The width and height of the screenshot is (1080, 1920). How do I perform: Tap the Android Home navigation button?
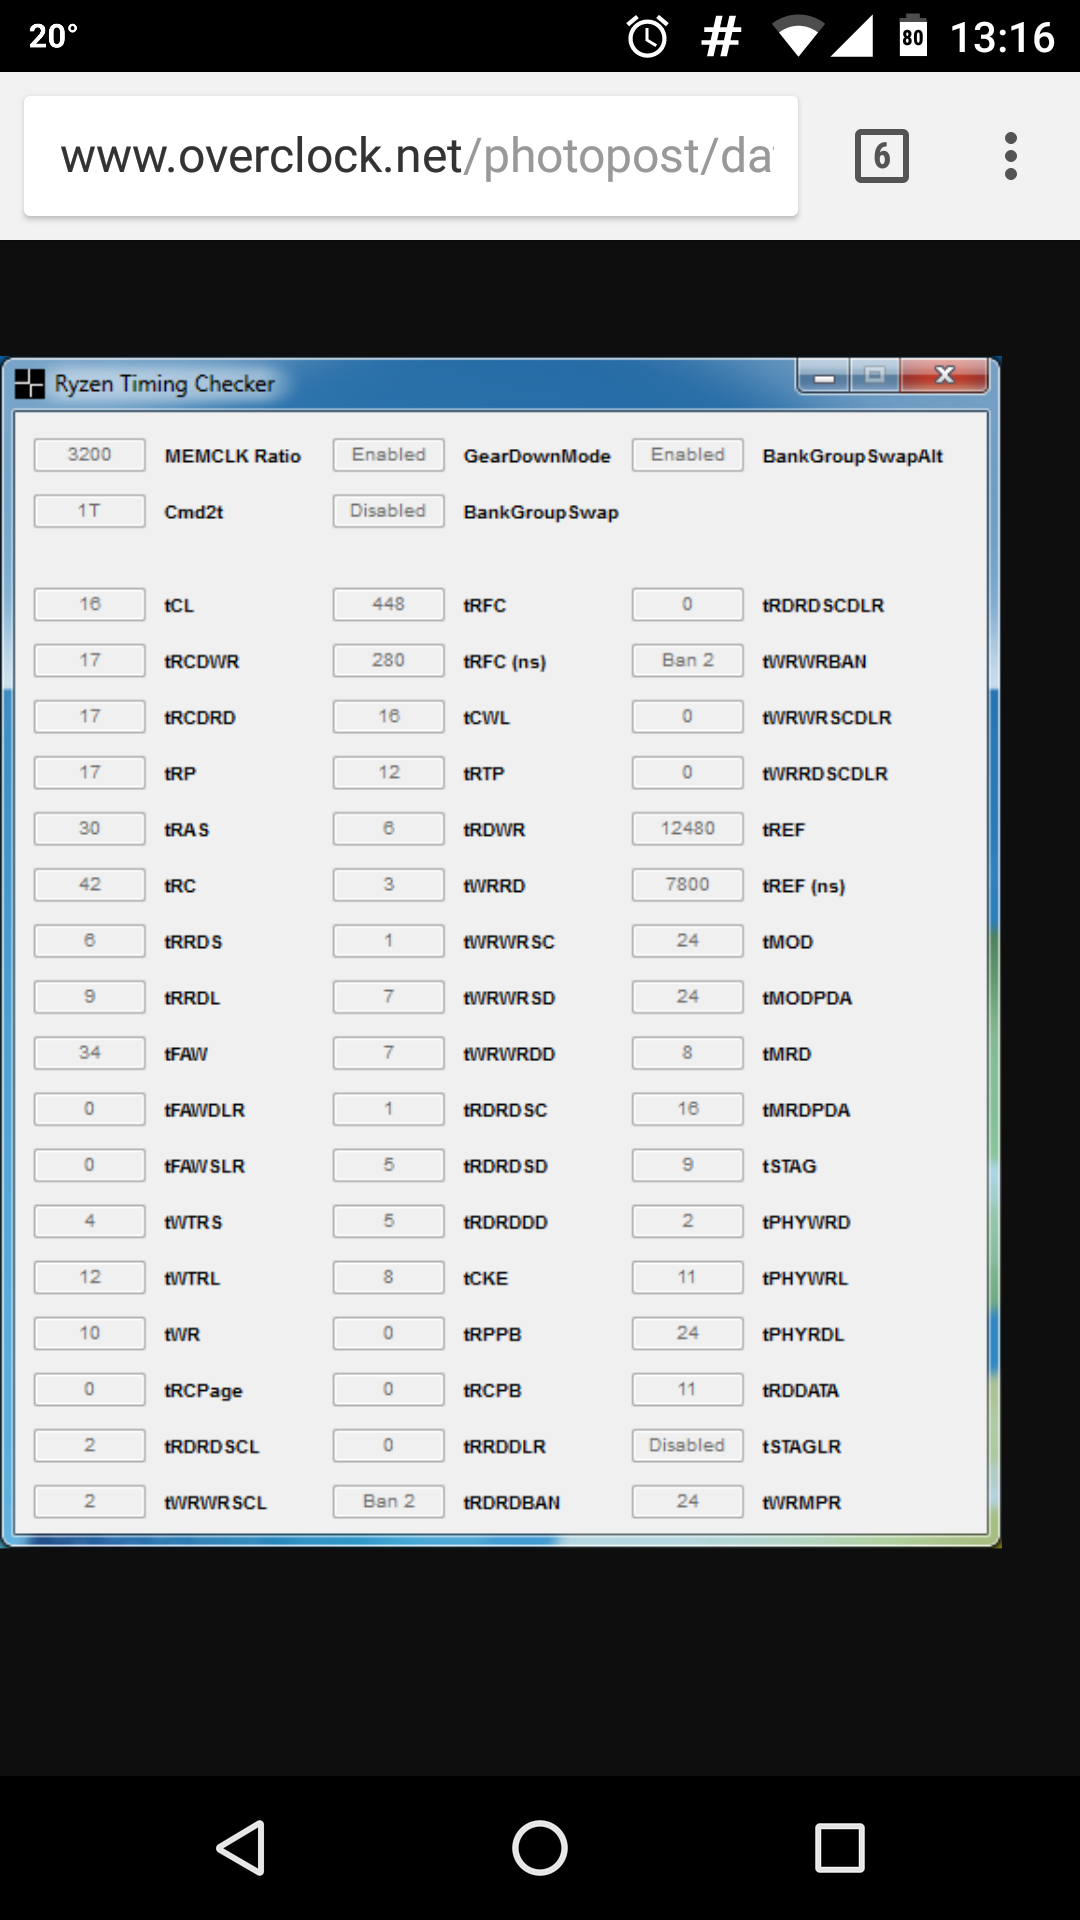(540, 1847)
